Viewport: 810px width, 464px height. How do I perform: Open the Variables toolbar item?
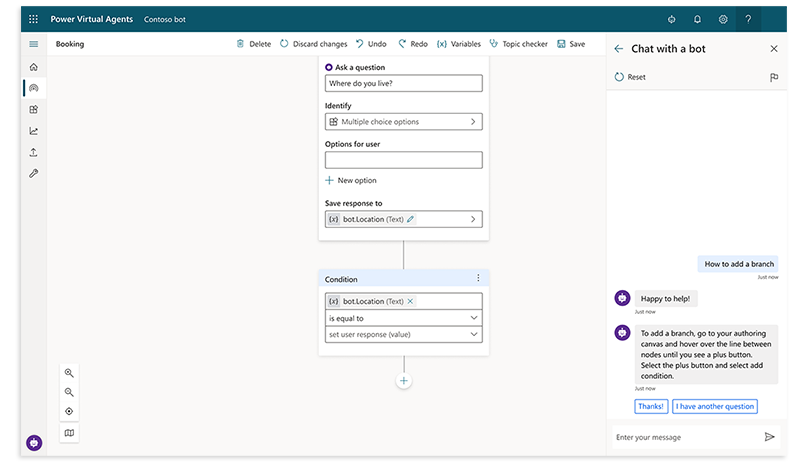coord(459,44)
